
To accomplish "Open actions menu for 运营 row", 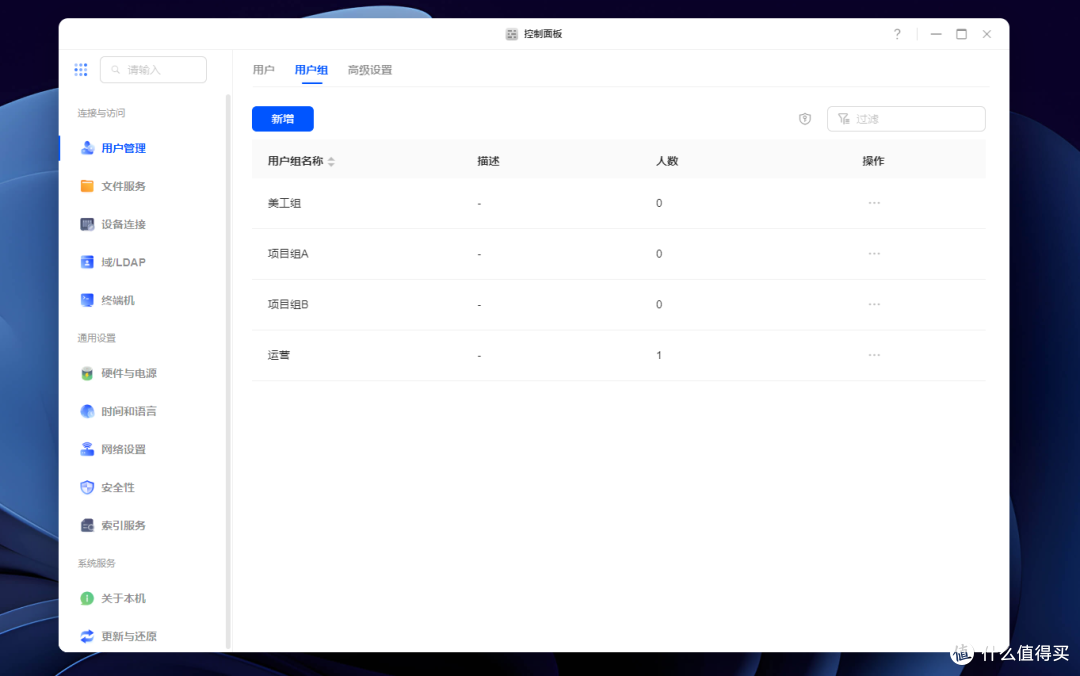I will (874, 355).
